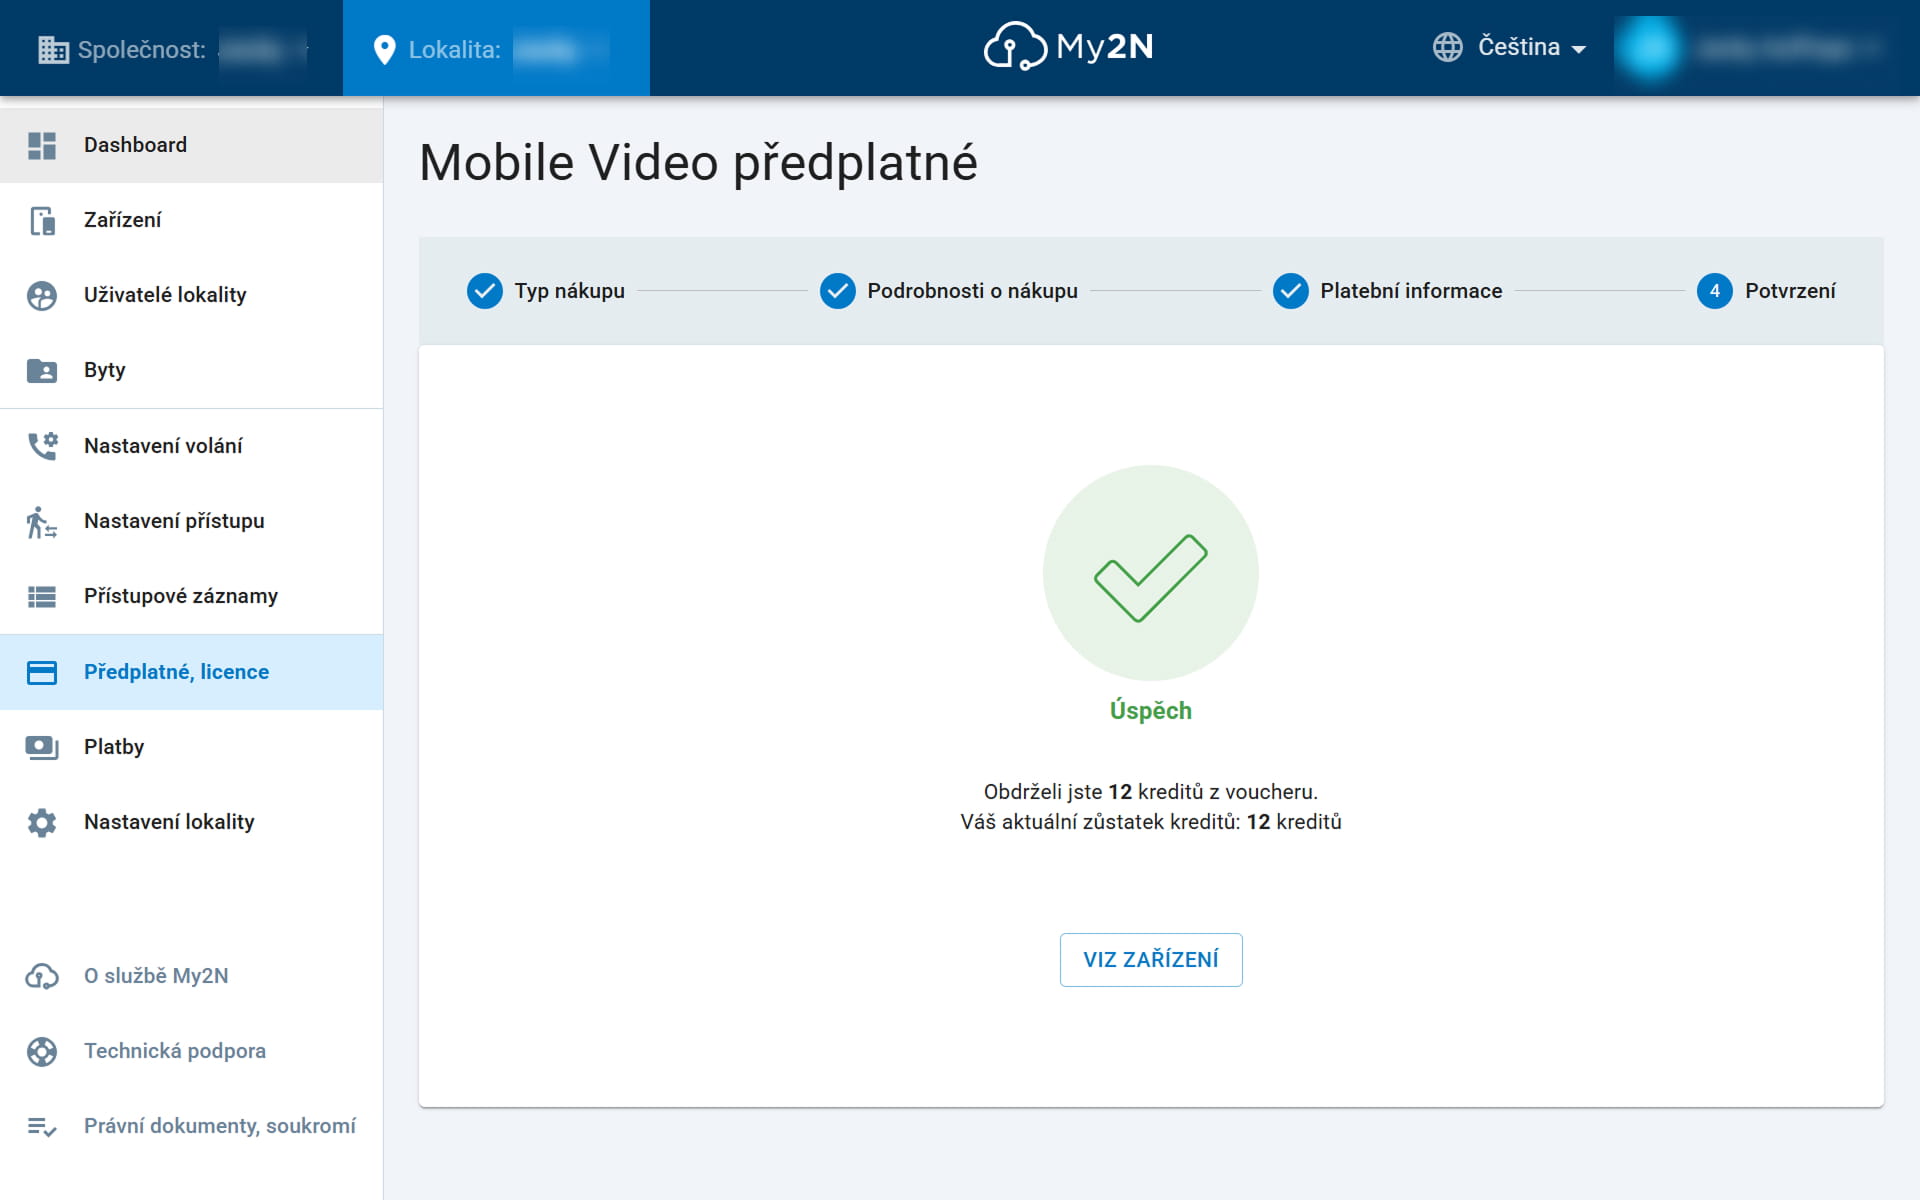Click the Podrobnosti o nákupu step label
The image size is (1920, 1200).
(973, 291)
